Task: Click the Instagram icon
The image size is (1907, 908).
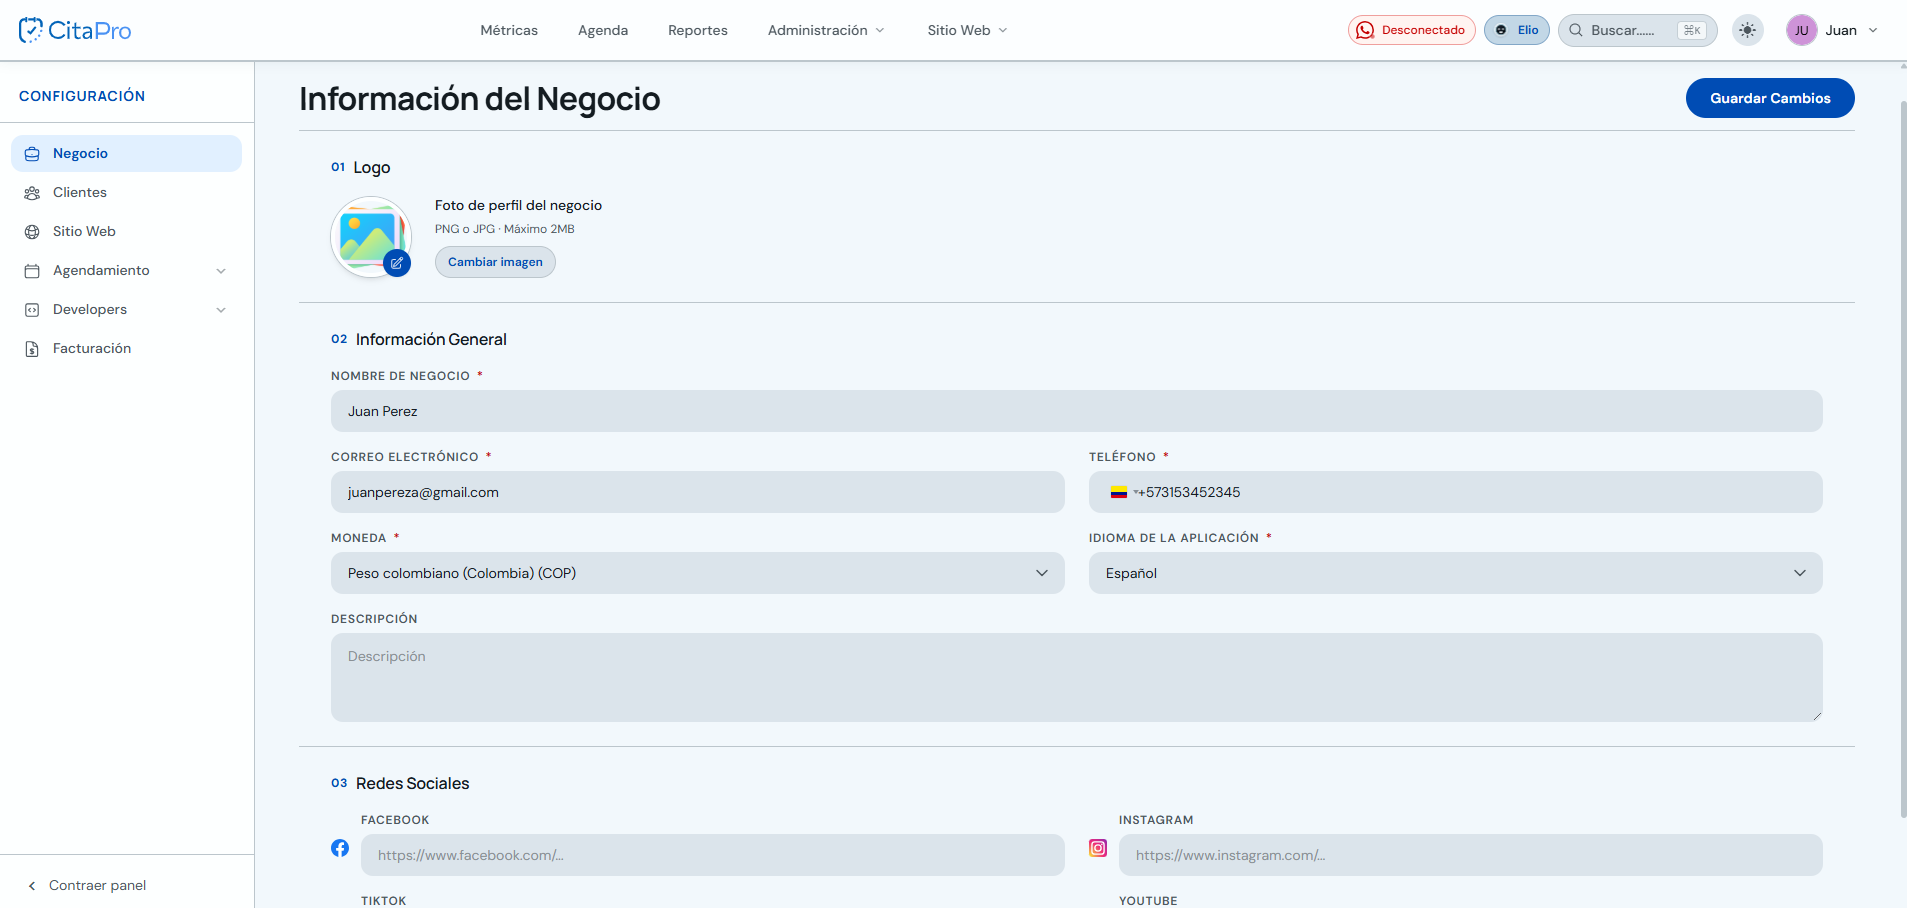Action: pos(1098,848)
